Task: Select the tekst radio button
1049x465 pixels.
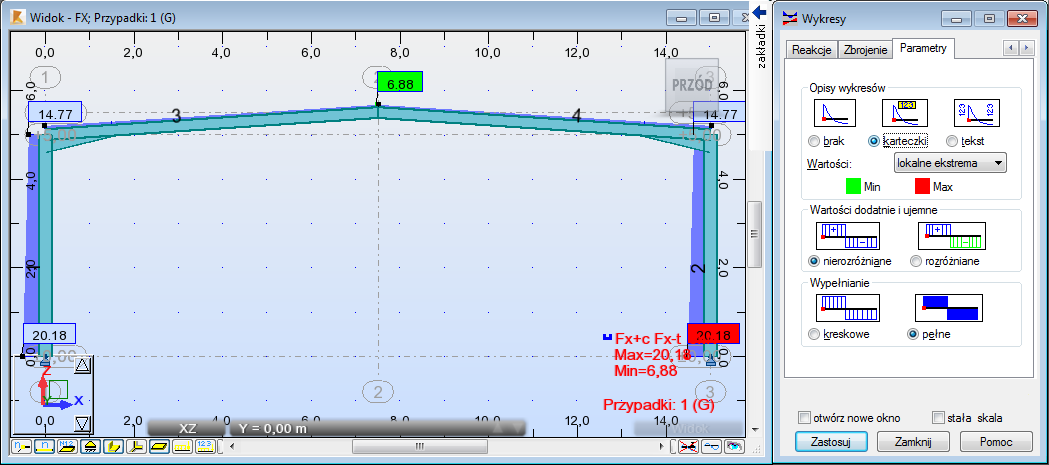Action: [952, 141]
